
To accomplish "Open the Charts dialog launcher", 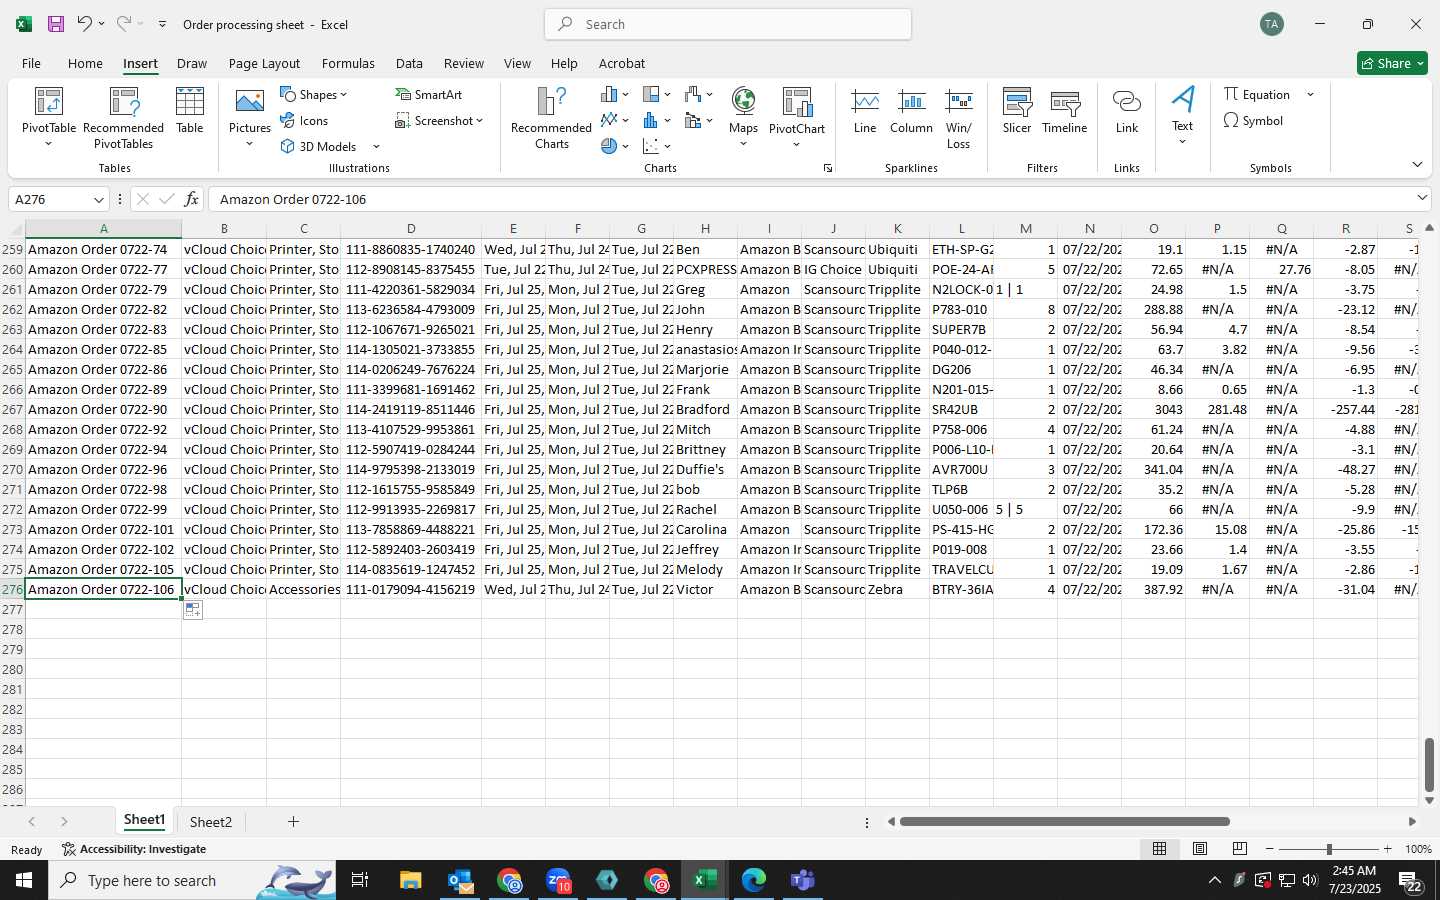I will click(x=828, y=169).
